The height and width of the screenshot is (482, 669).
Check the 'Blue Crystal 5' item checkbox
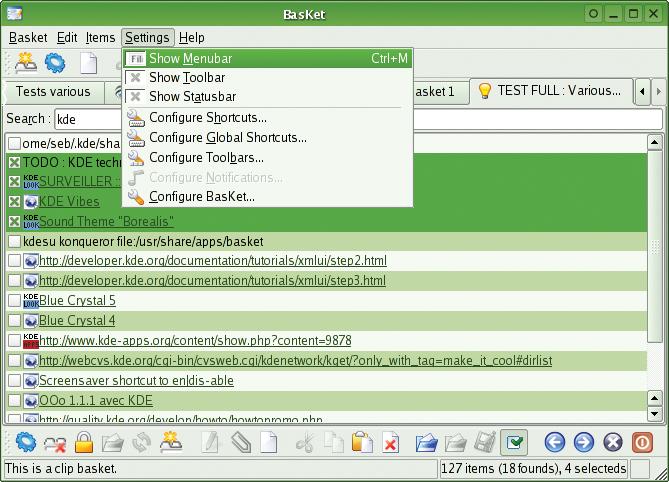coord(15,300)
